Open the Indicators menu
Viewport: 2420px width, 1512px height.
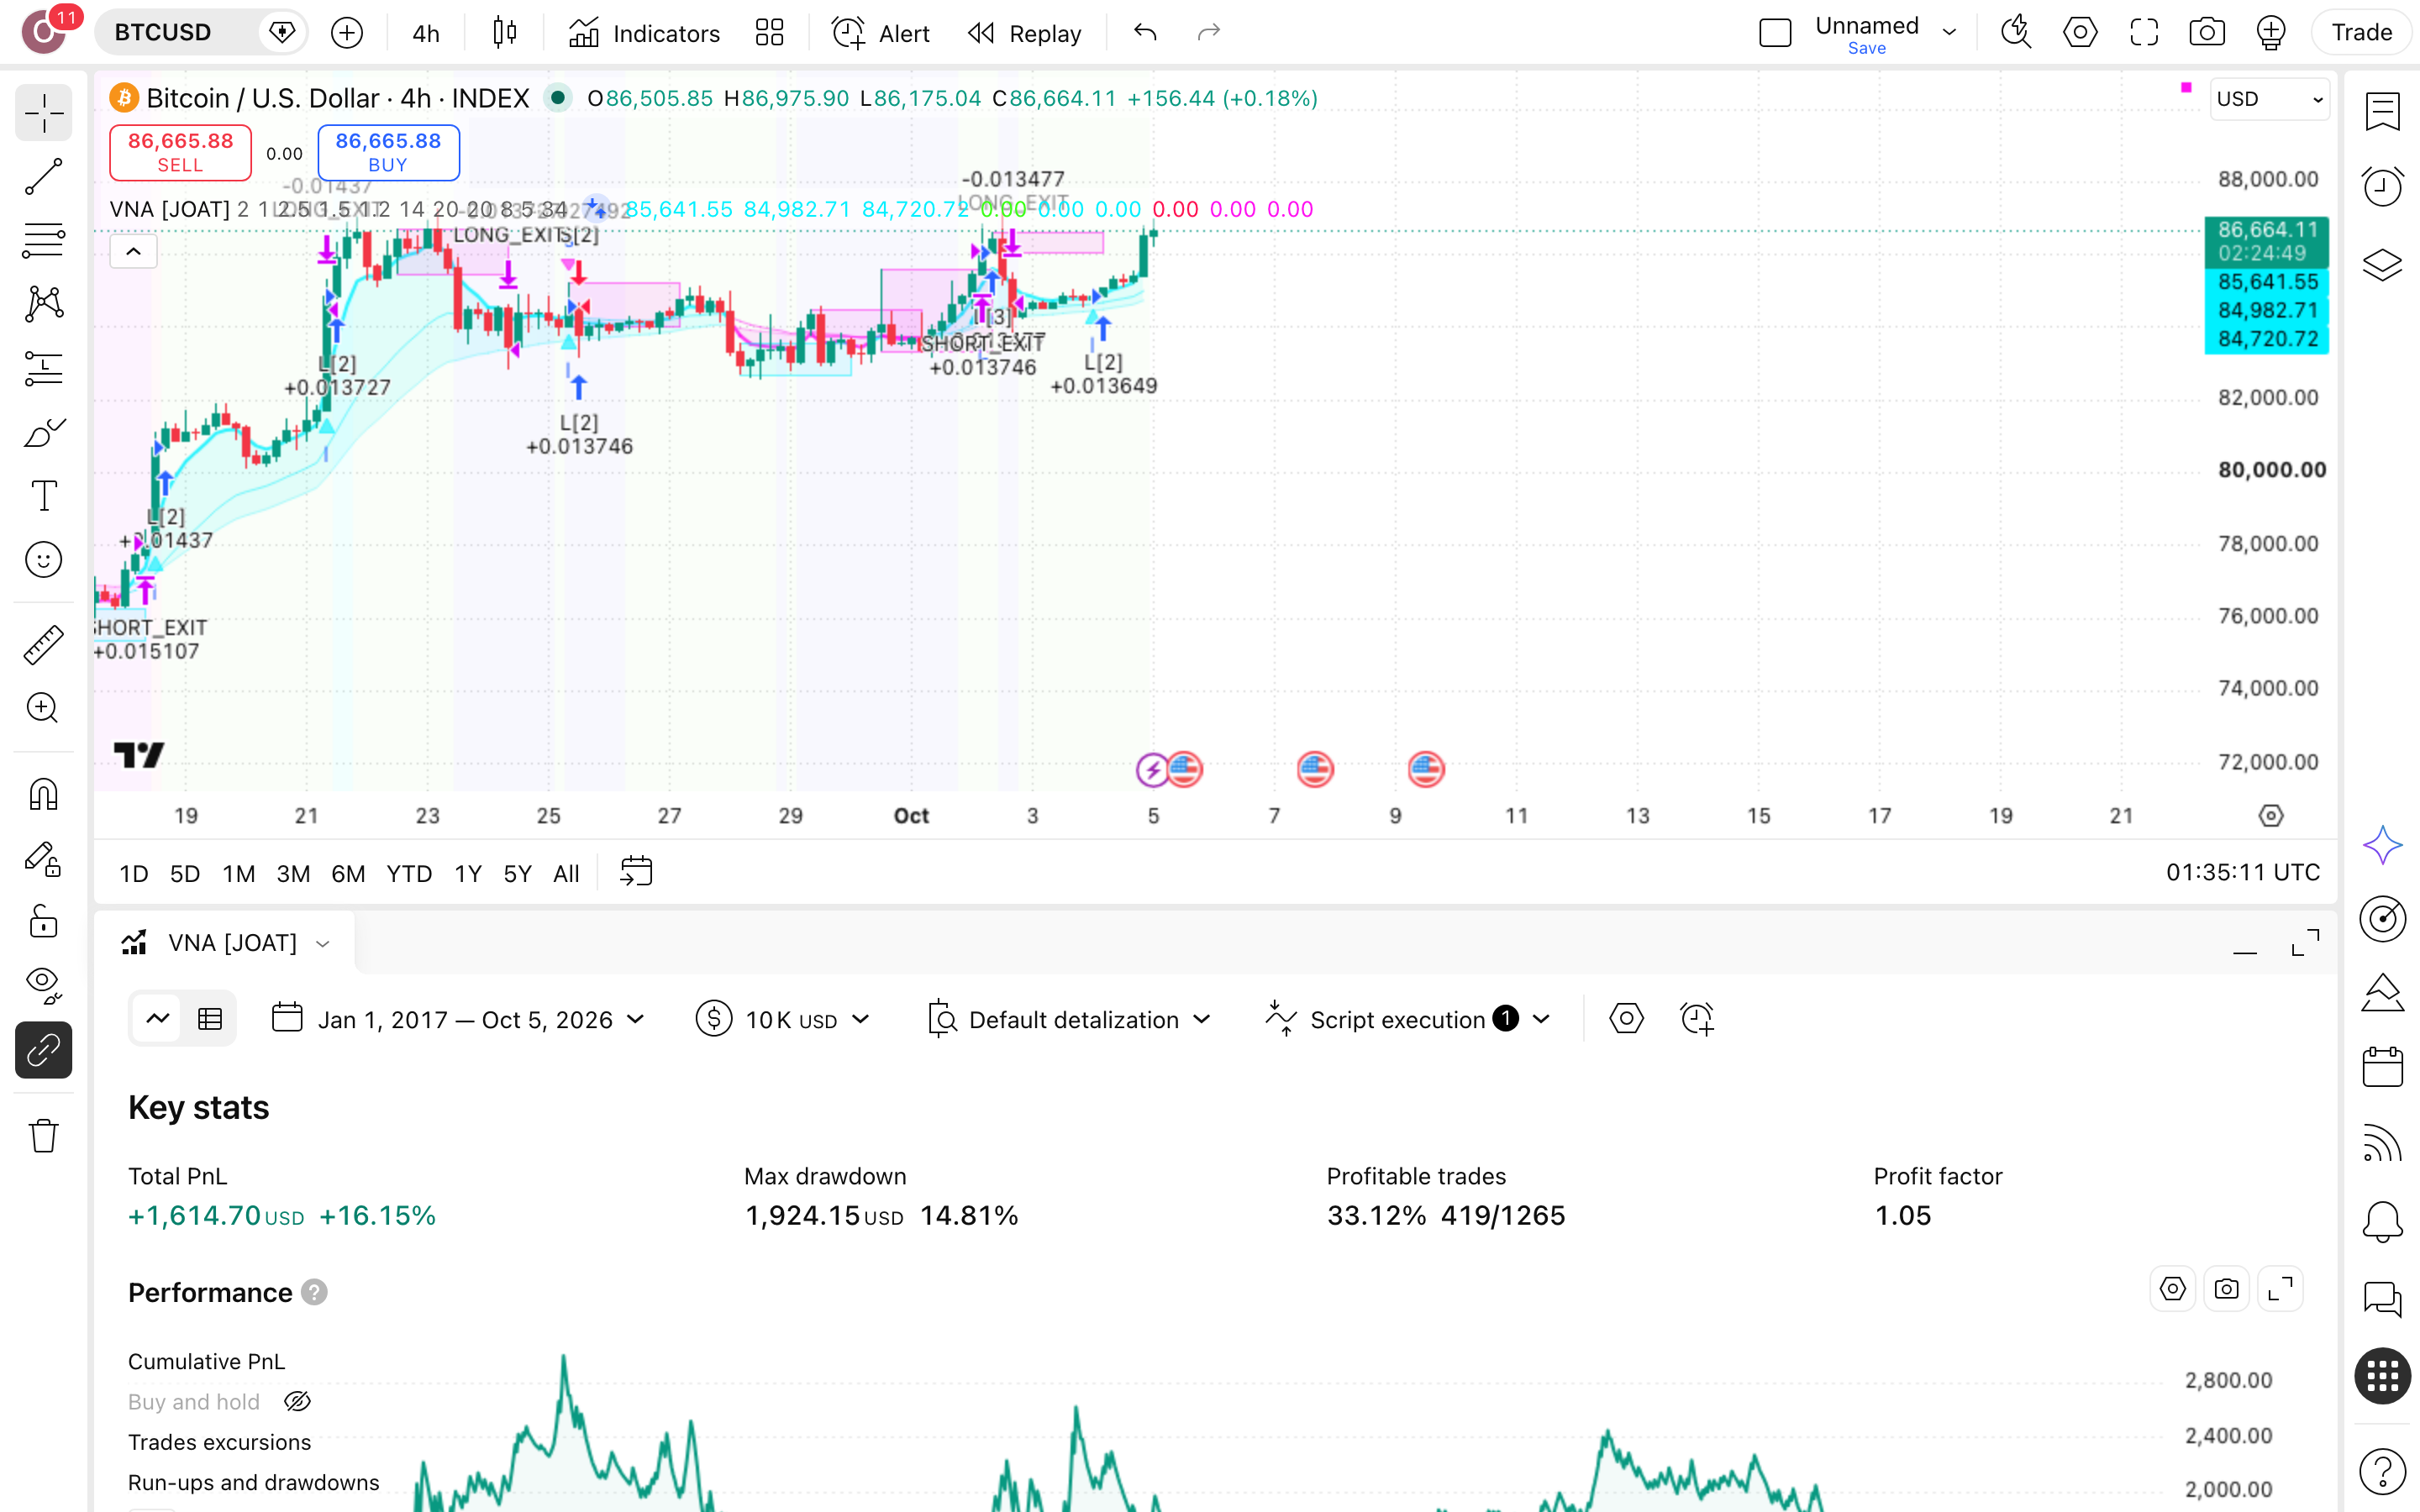coord(645,33)
